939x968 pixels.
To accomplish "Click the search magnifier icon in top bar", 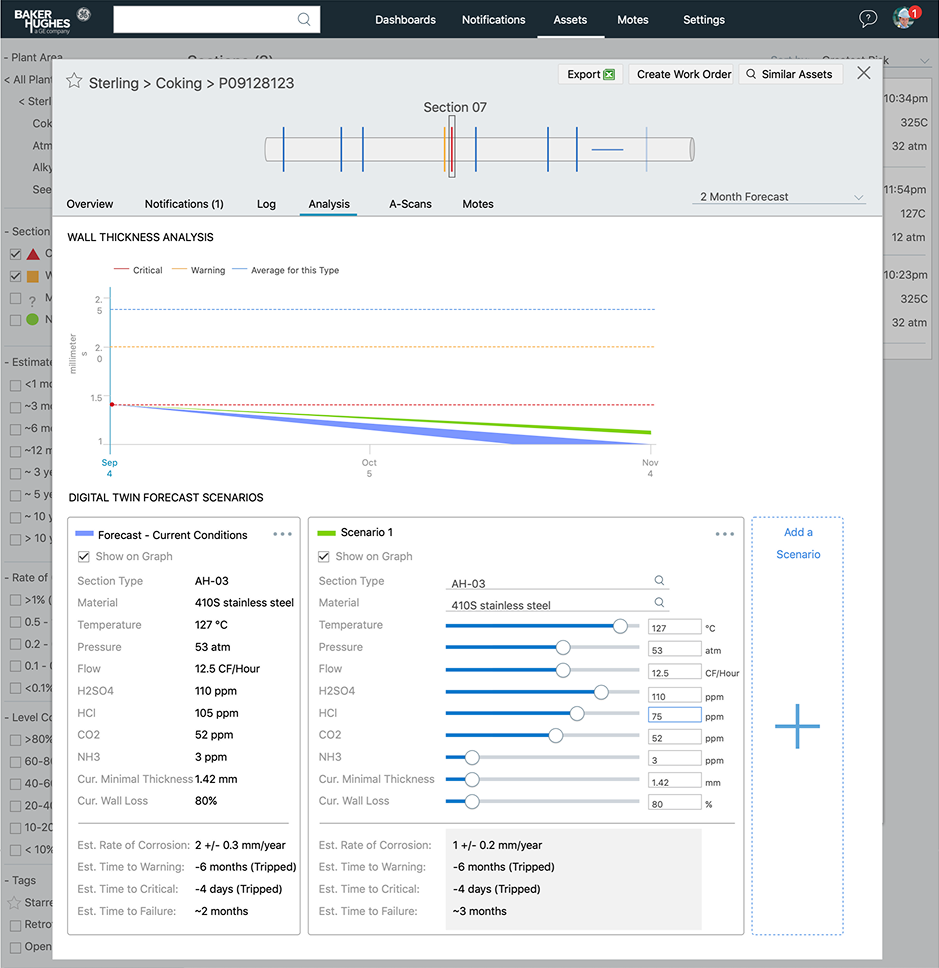I will (x=304, y=19).
